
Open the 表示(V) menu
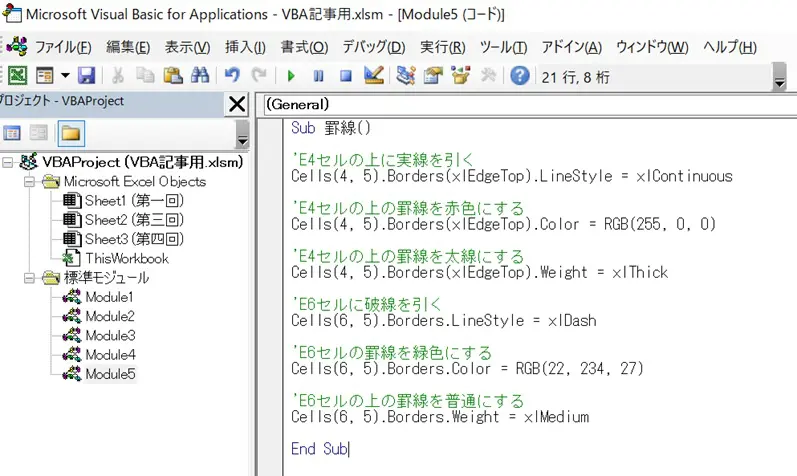[x=187, y=47]
